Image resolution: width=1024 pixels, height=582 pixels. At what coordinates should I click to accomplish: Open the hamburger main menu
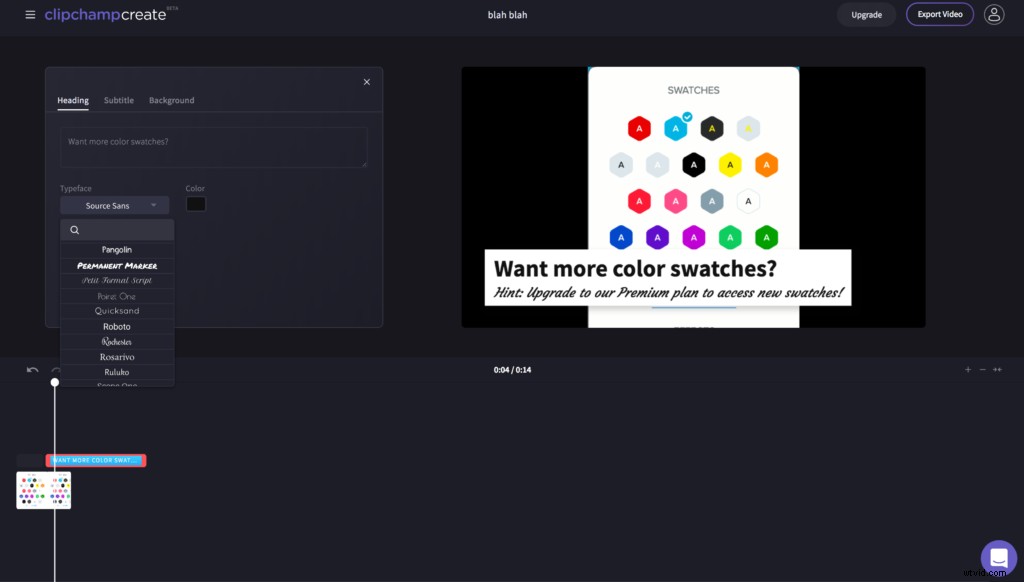coord(29,14)
